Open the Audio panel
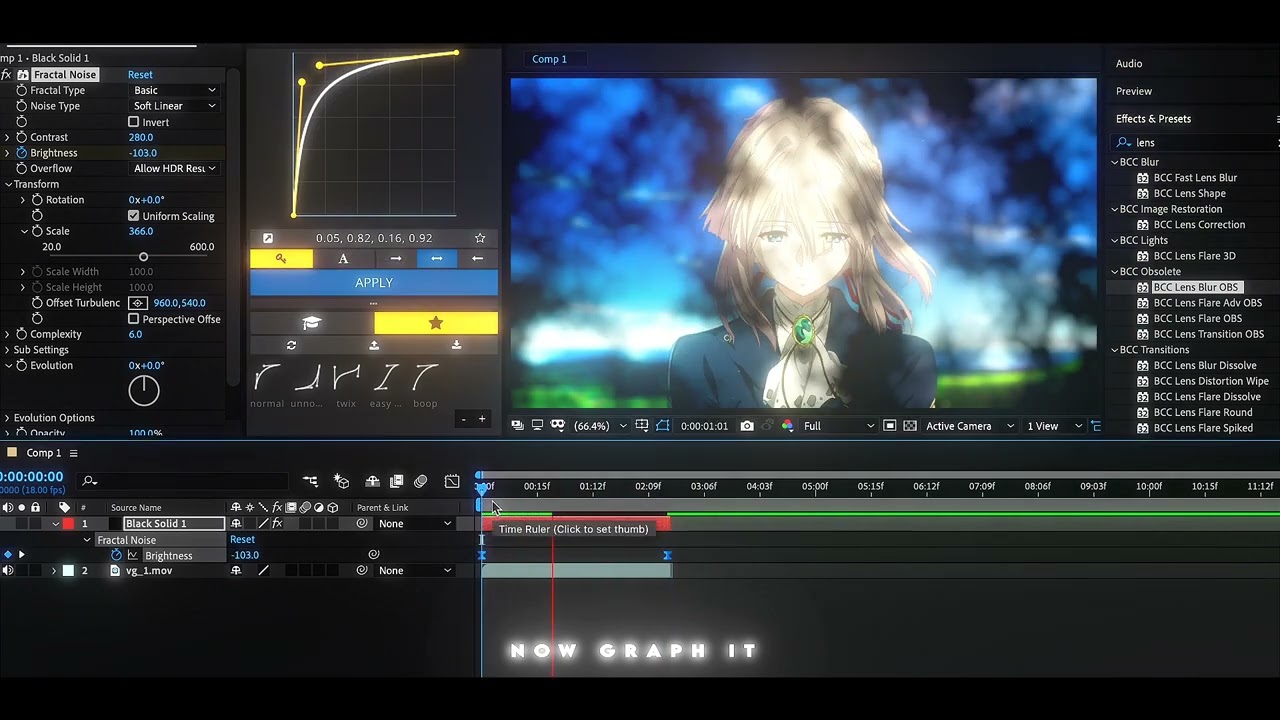 click(x=1129, y=64)
